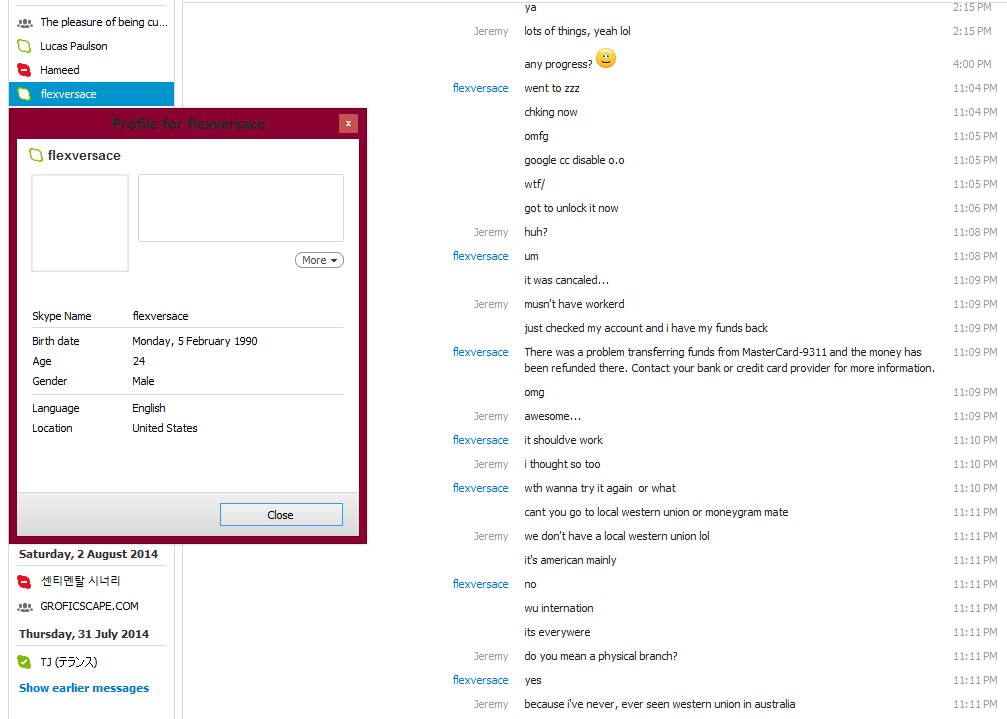Dismiss the profile dialog via the red X

(348, 123)
